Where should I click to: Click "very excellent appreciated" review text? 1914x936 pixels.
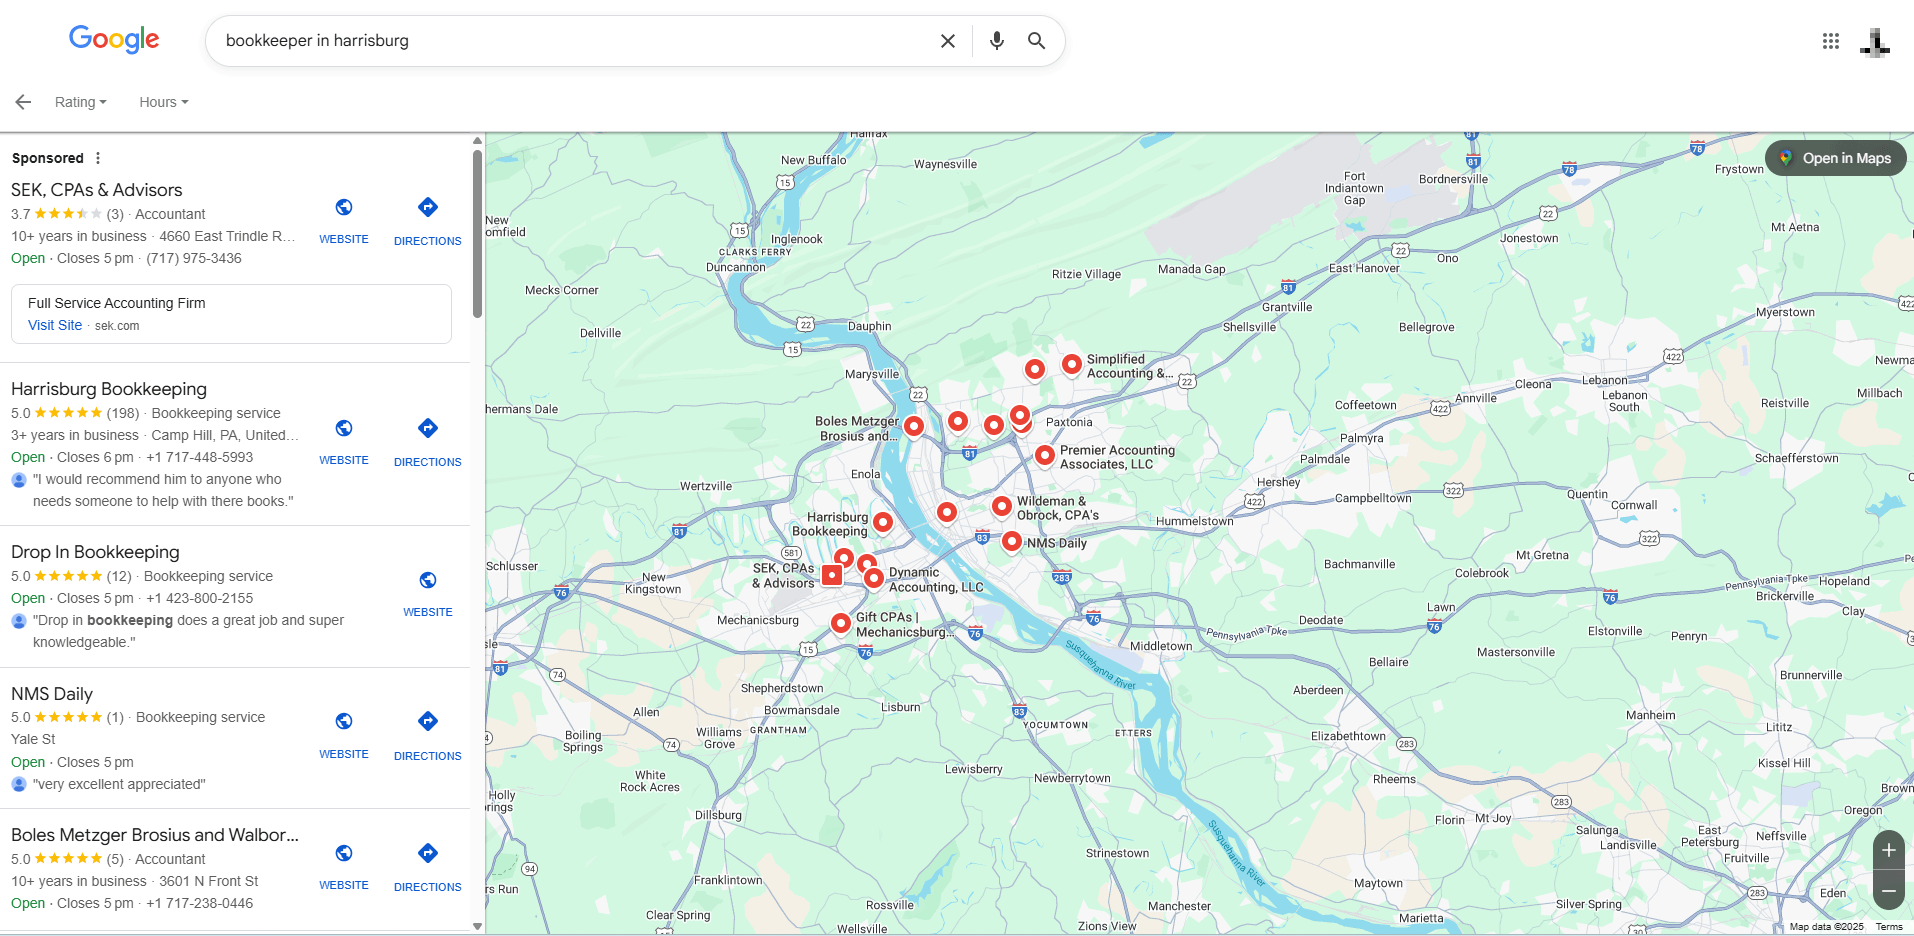click(x=119, y=784)
